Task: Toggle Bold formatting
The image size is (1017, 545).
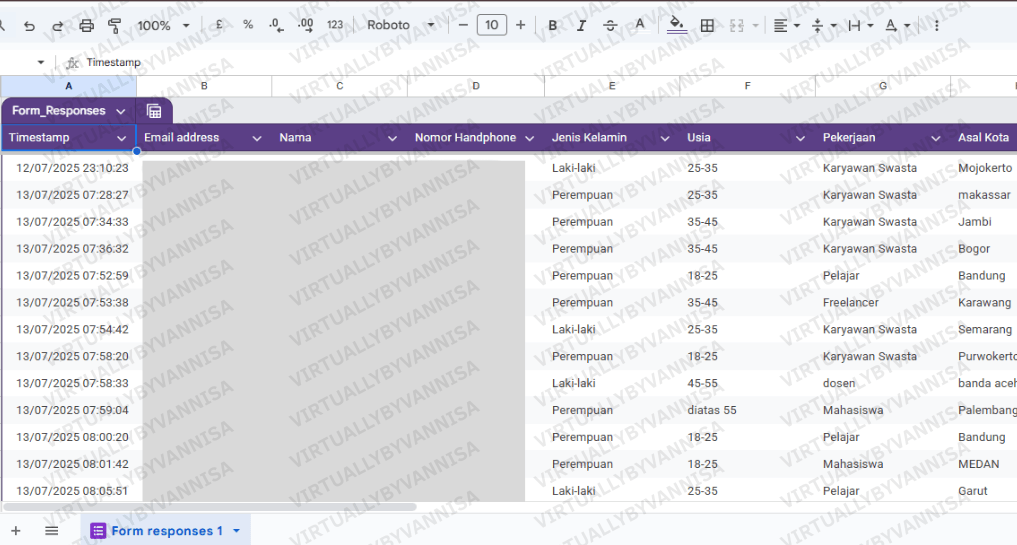Action: click(x=553, y=25)
